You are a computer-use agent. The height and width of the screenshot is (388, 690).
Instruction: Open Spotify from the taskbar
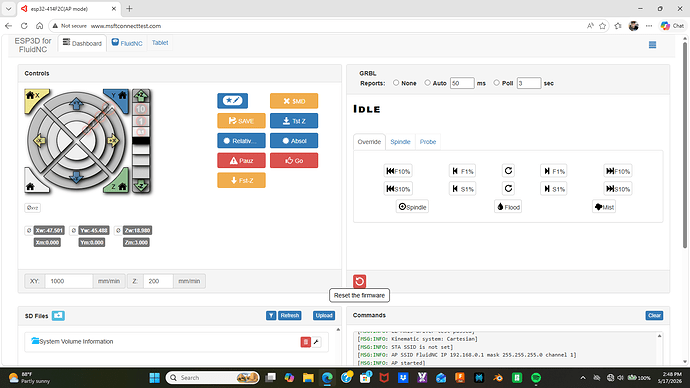536,378
